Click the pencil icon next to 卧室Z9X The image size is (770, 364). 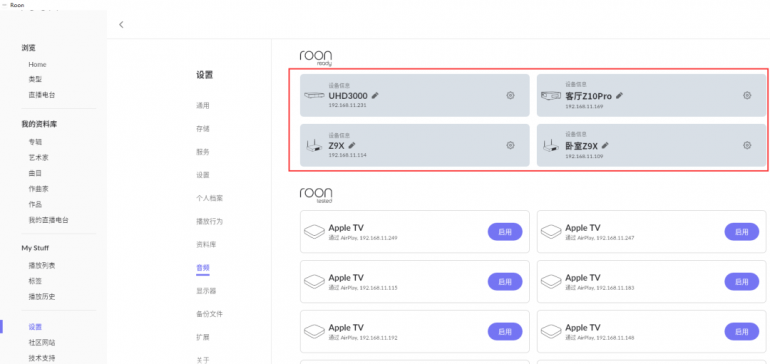605,145
